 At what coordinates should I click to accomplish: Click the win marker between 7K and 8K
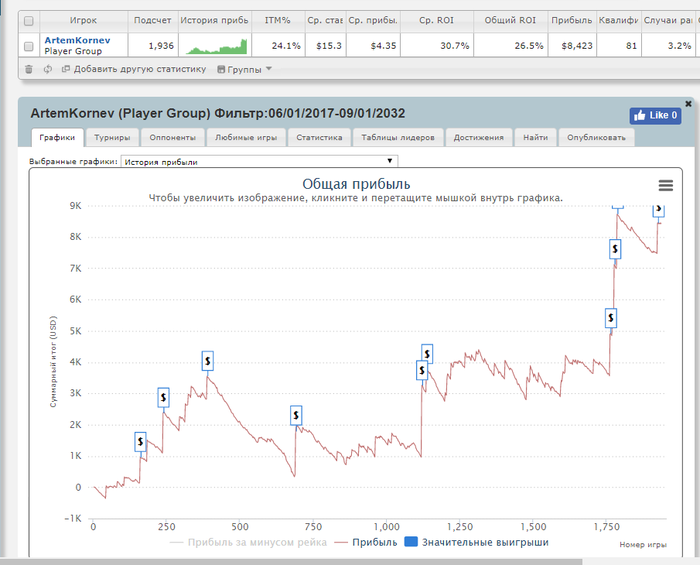point(615,249)
